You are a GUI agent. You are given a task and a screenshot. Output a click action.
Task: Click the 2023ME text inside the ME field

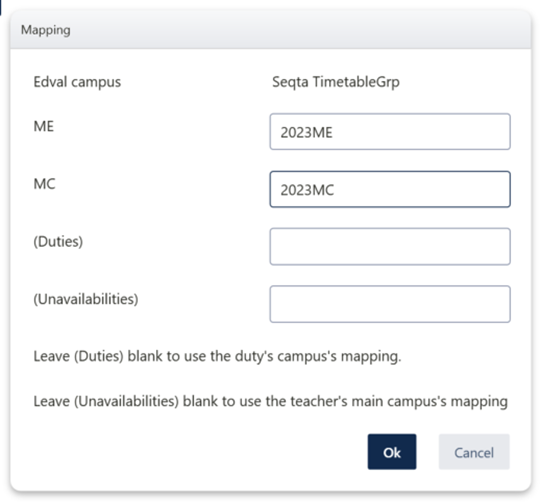click(306, 132)
